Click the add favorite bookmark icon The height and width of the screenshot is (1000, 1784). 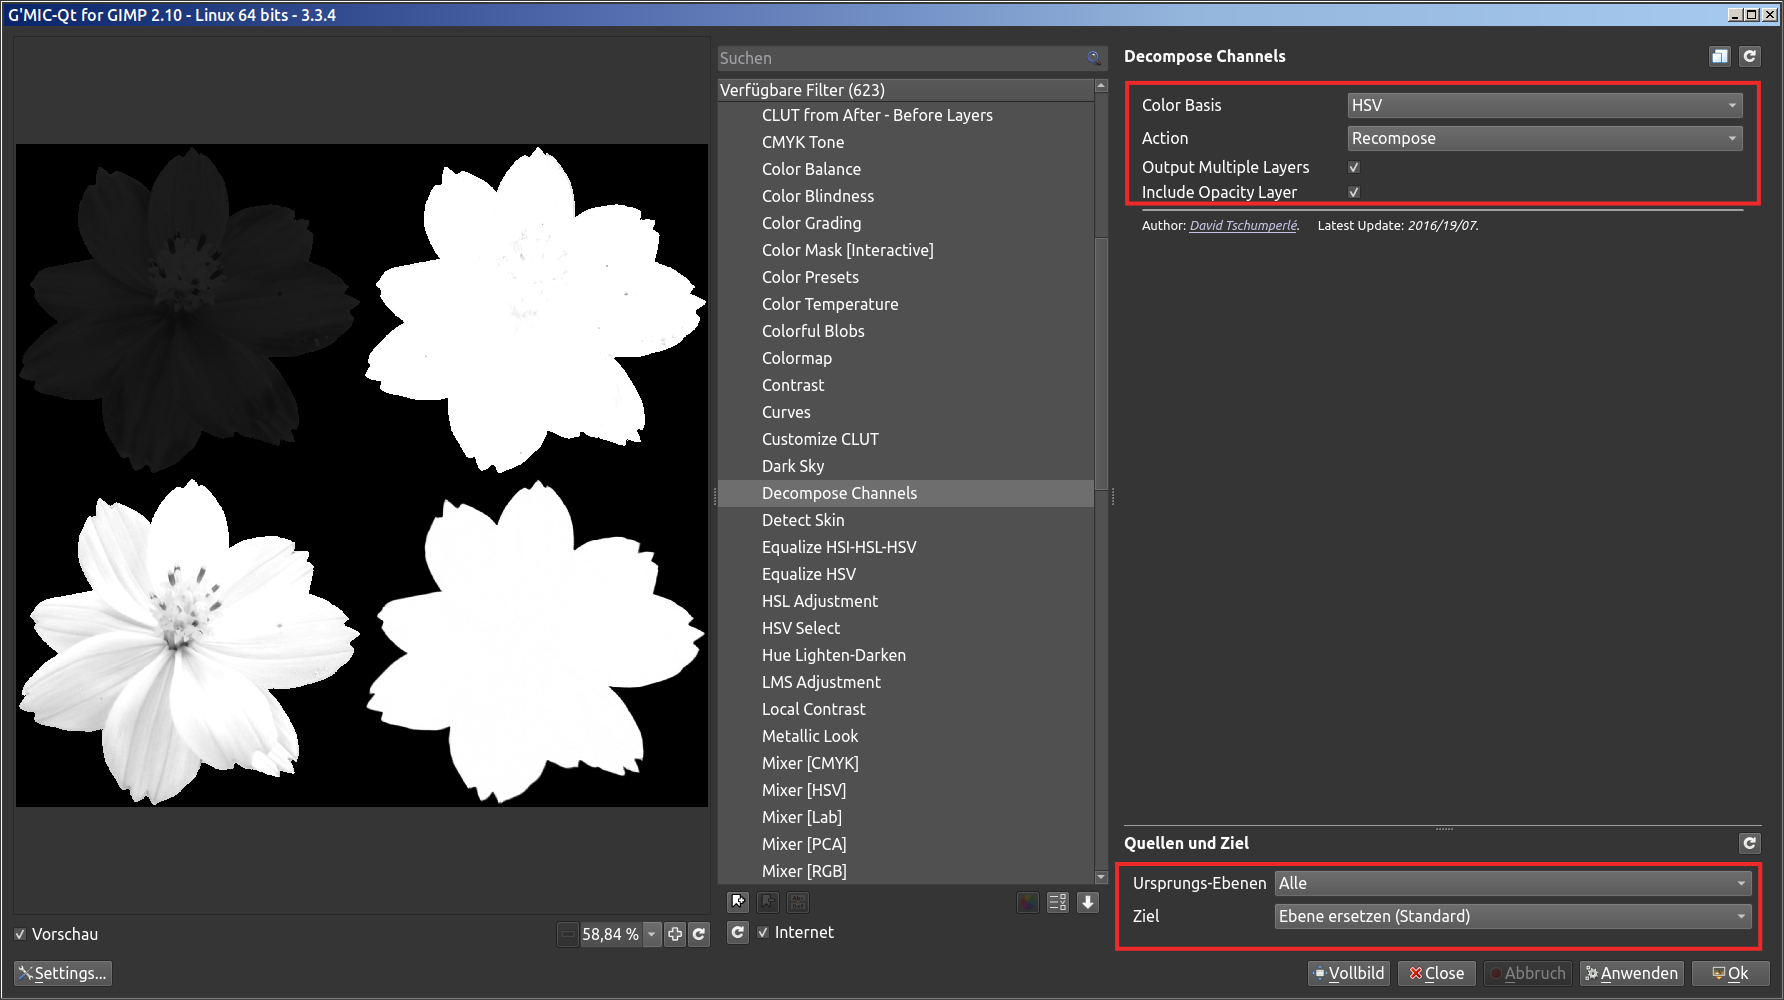click(x=738, y=902)
